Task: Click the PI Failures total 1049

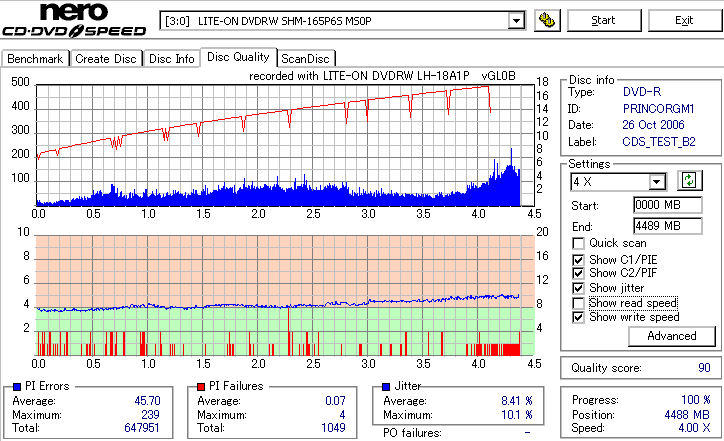Action: [333, 428]
